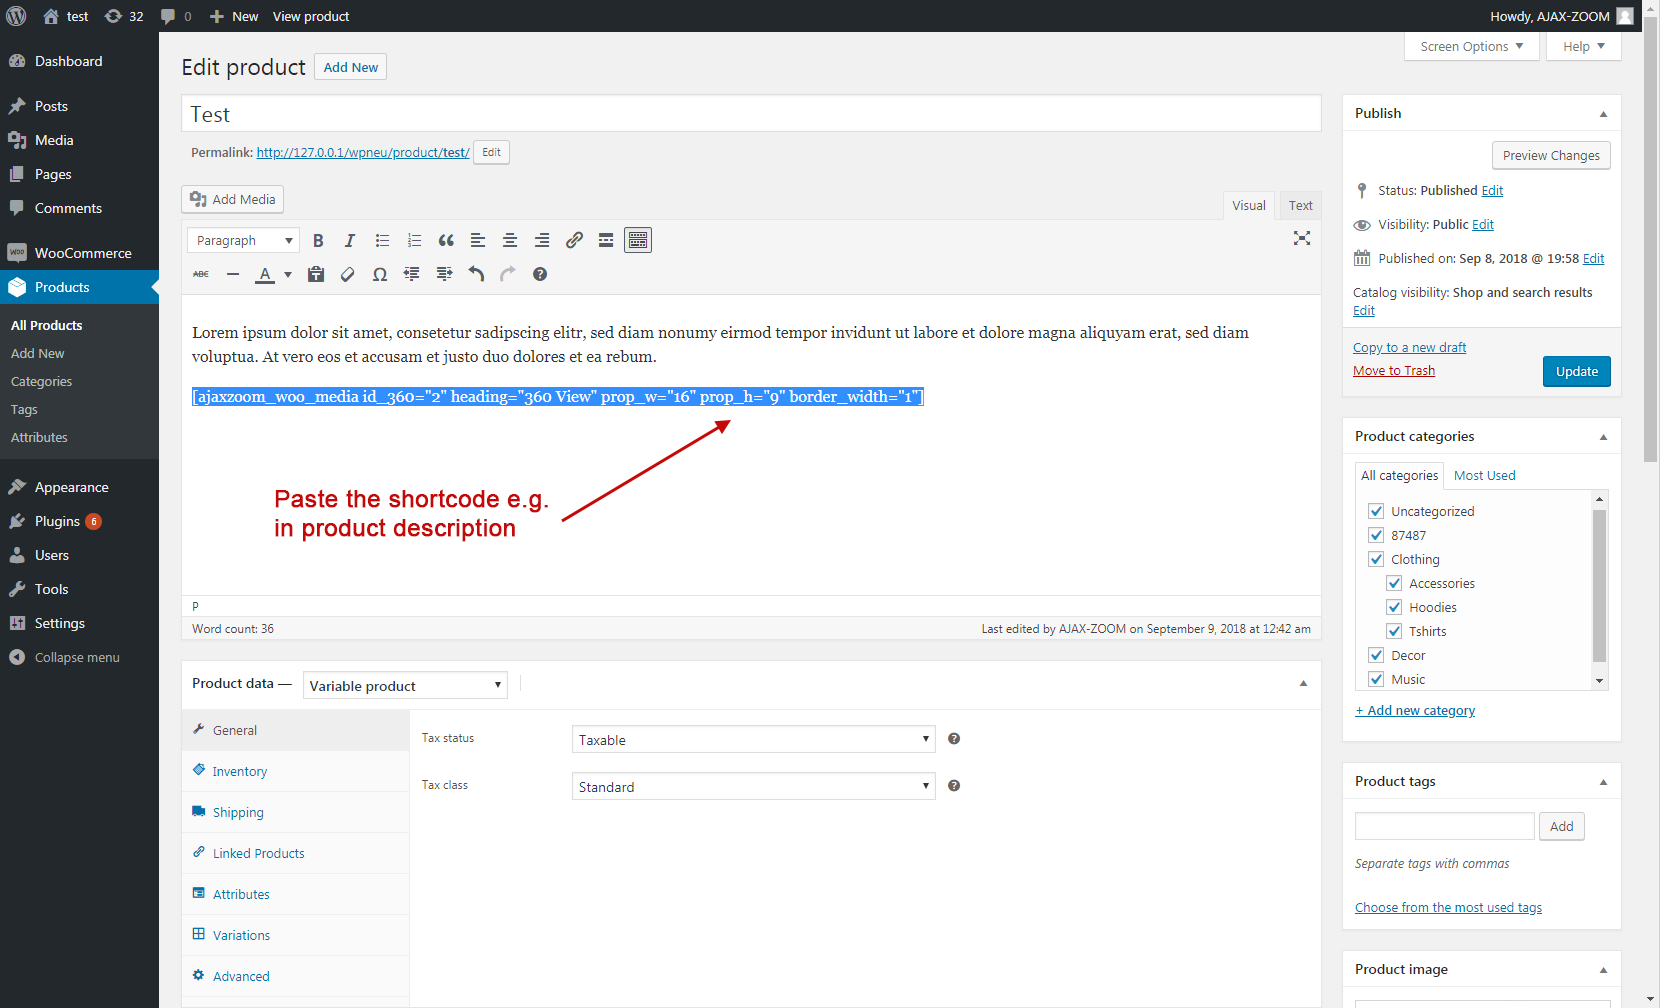Open editor keyboard shortcuts help
1660x1008 pixels.
pyautogui.click(x=540, y=274)
